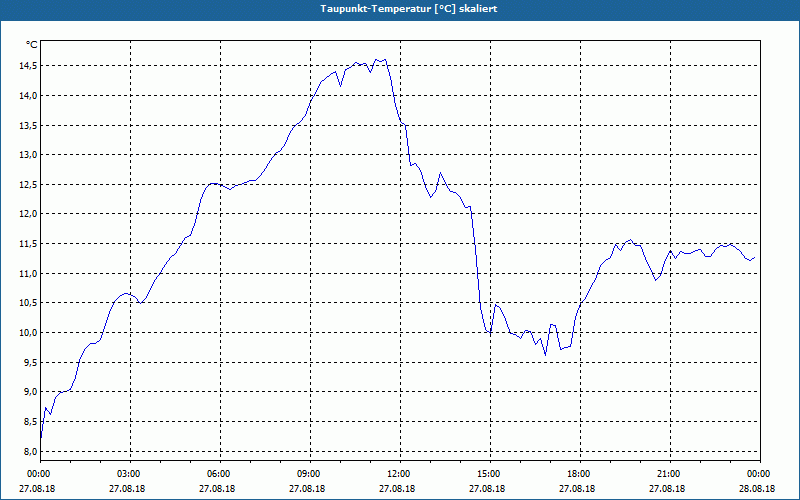Select the 10,0 y-axis label

(29, 333)
